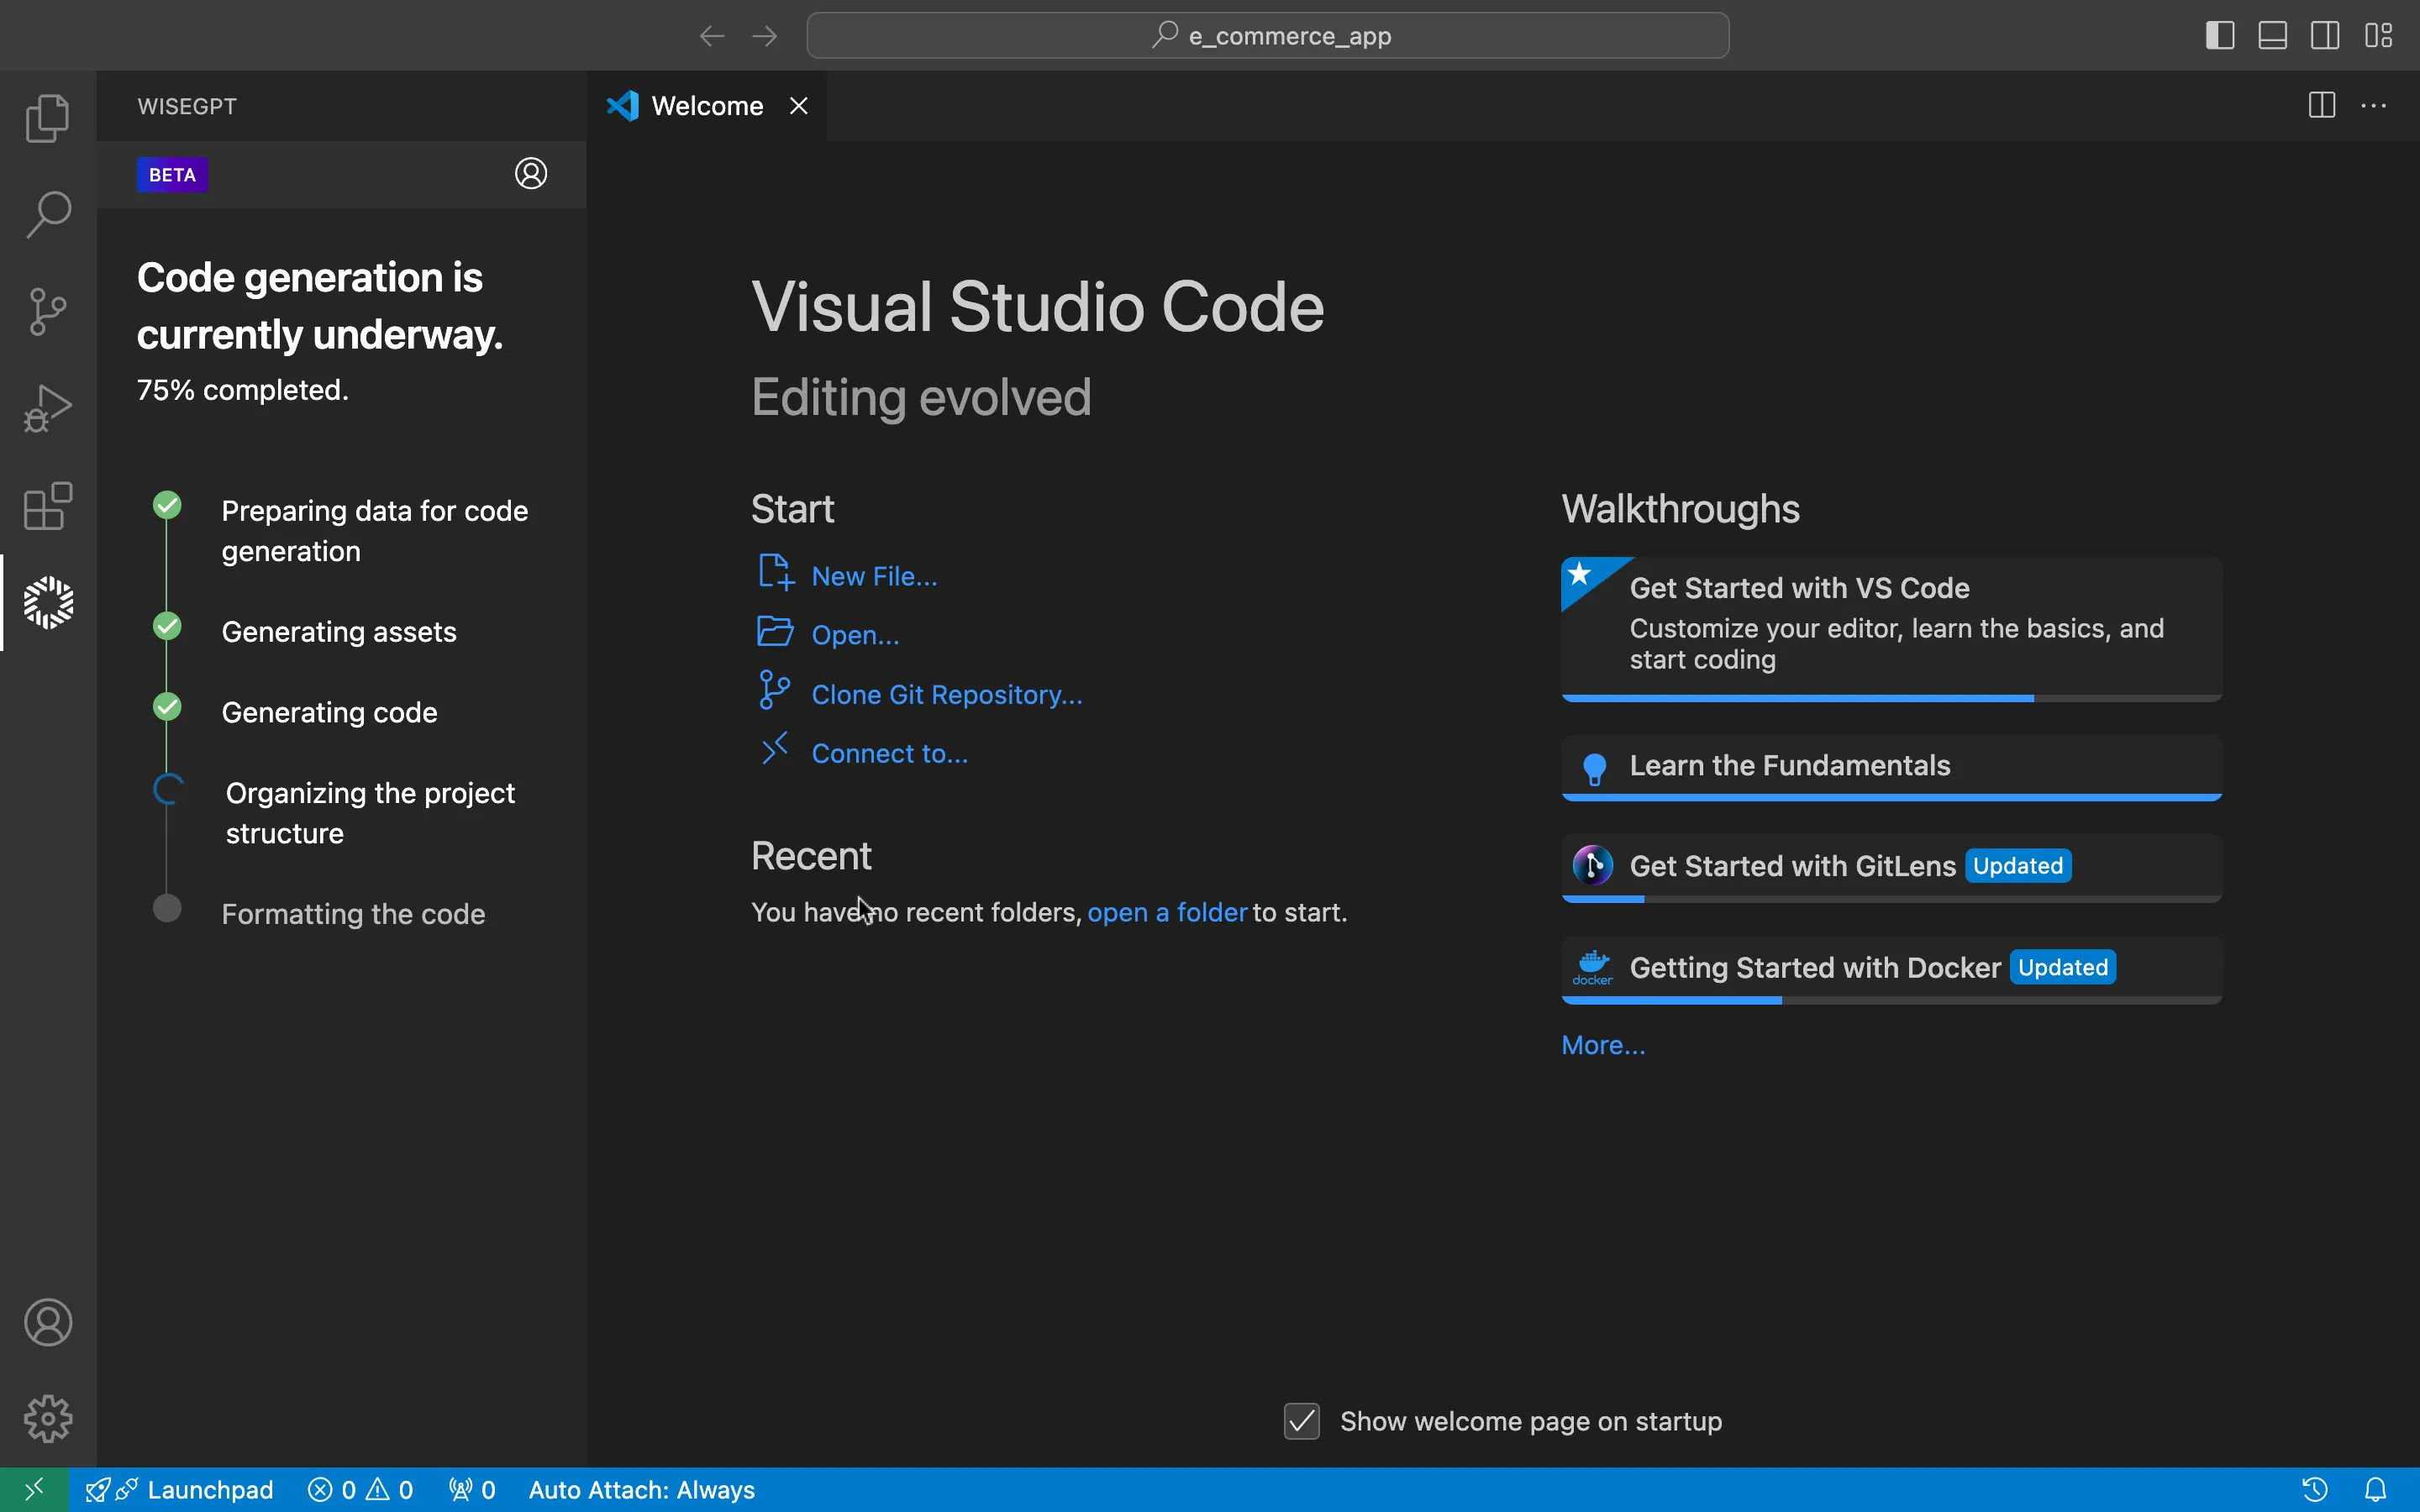Image resolution: width=2420 pixels, height=1512 pixels.
Task: Click Connect to... link
Action: pyautogui.click(x=890, y=754)
